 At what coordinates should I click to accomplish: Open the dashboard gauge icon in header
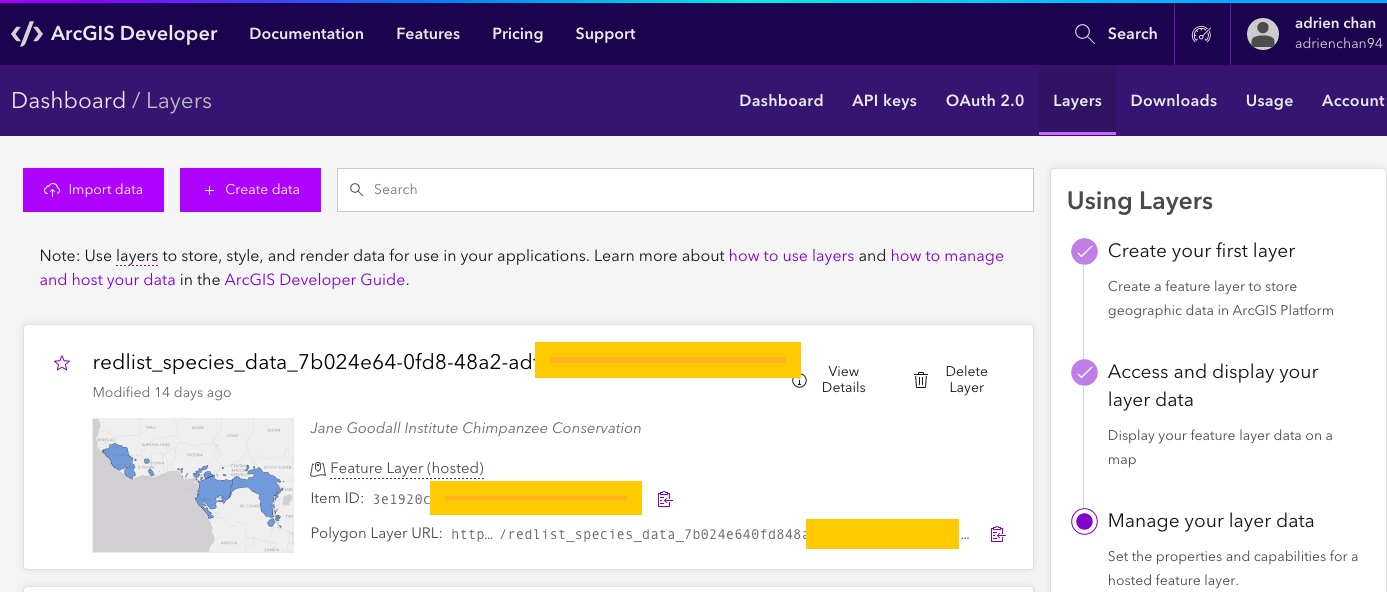(x=1202, y=34)
